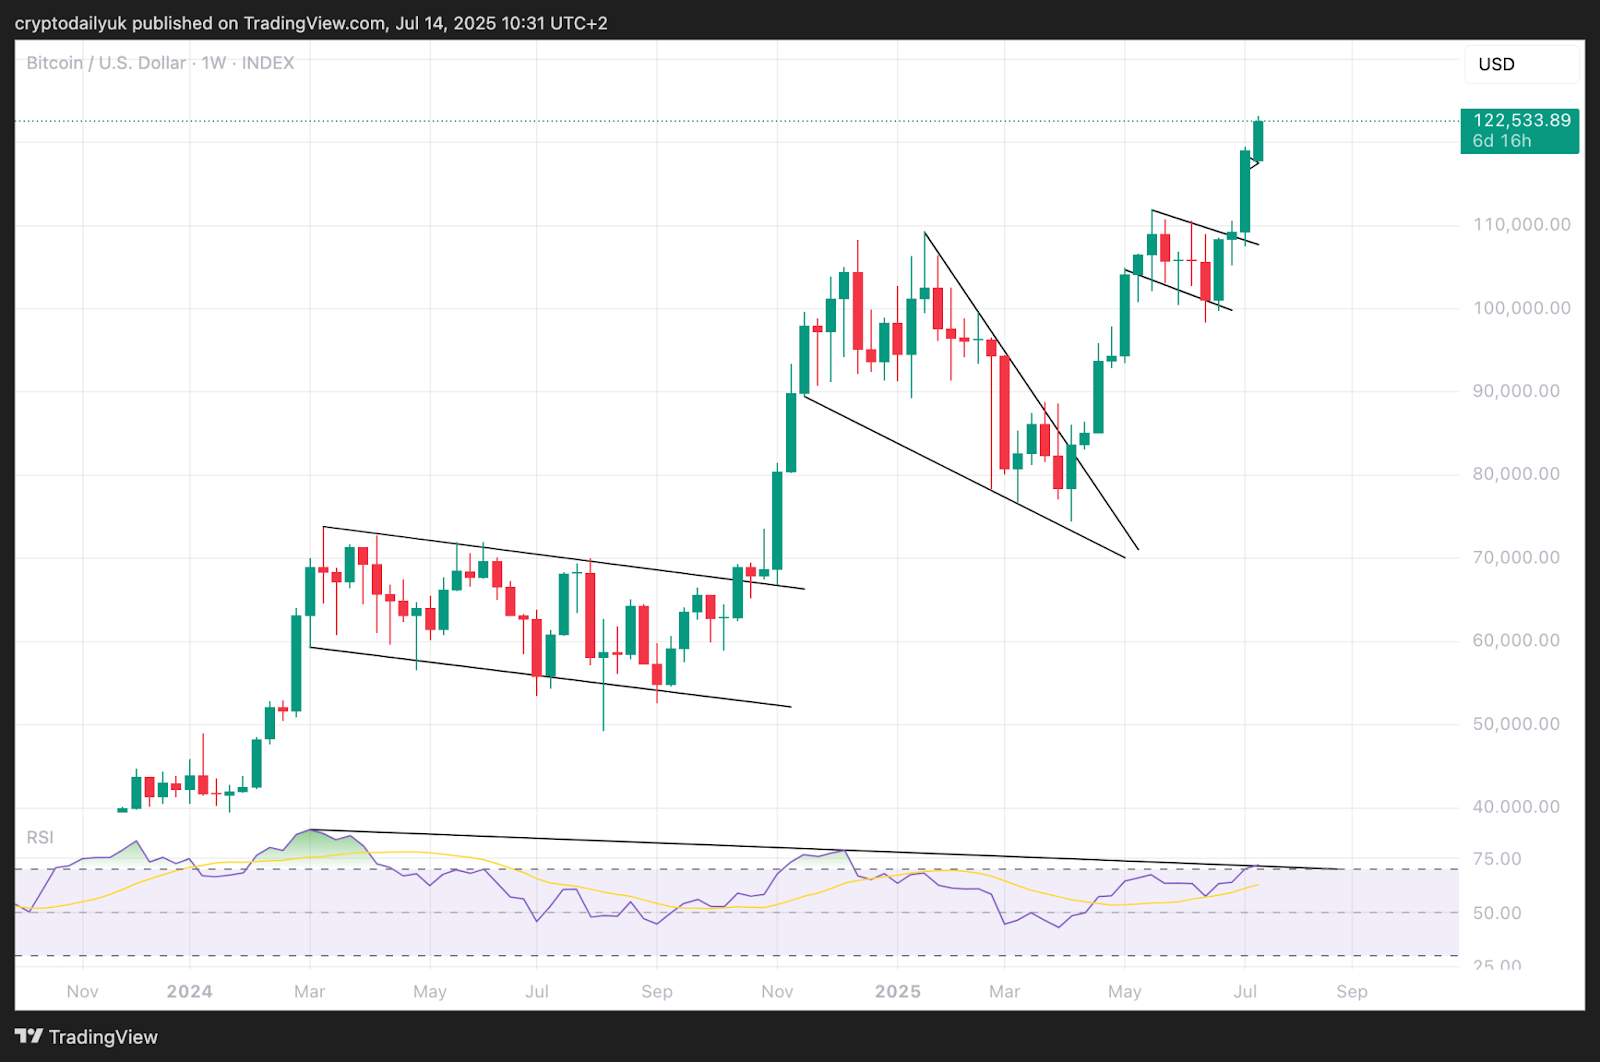This screenshot has width=1600, height=1062.
Task: Click the RSI 50.00 level label
Action: click(x=1497, y=913)
